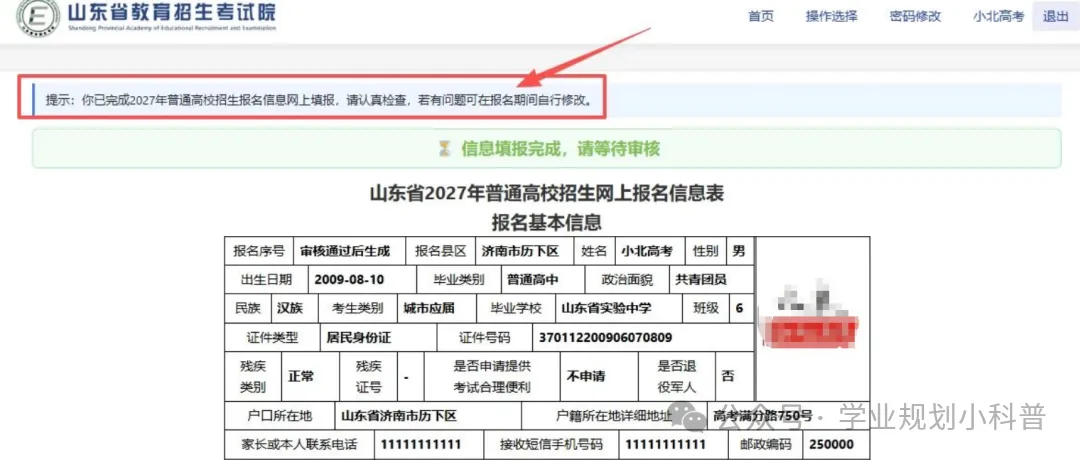
Task: Click the 山东省实验中学 school value
Action: pyautogui.click(x=607, y=308)
